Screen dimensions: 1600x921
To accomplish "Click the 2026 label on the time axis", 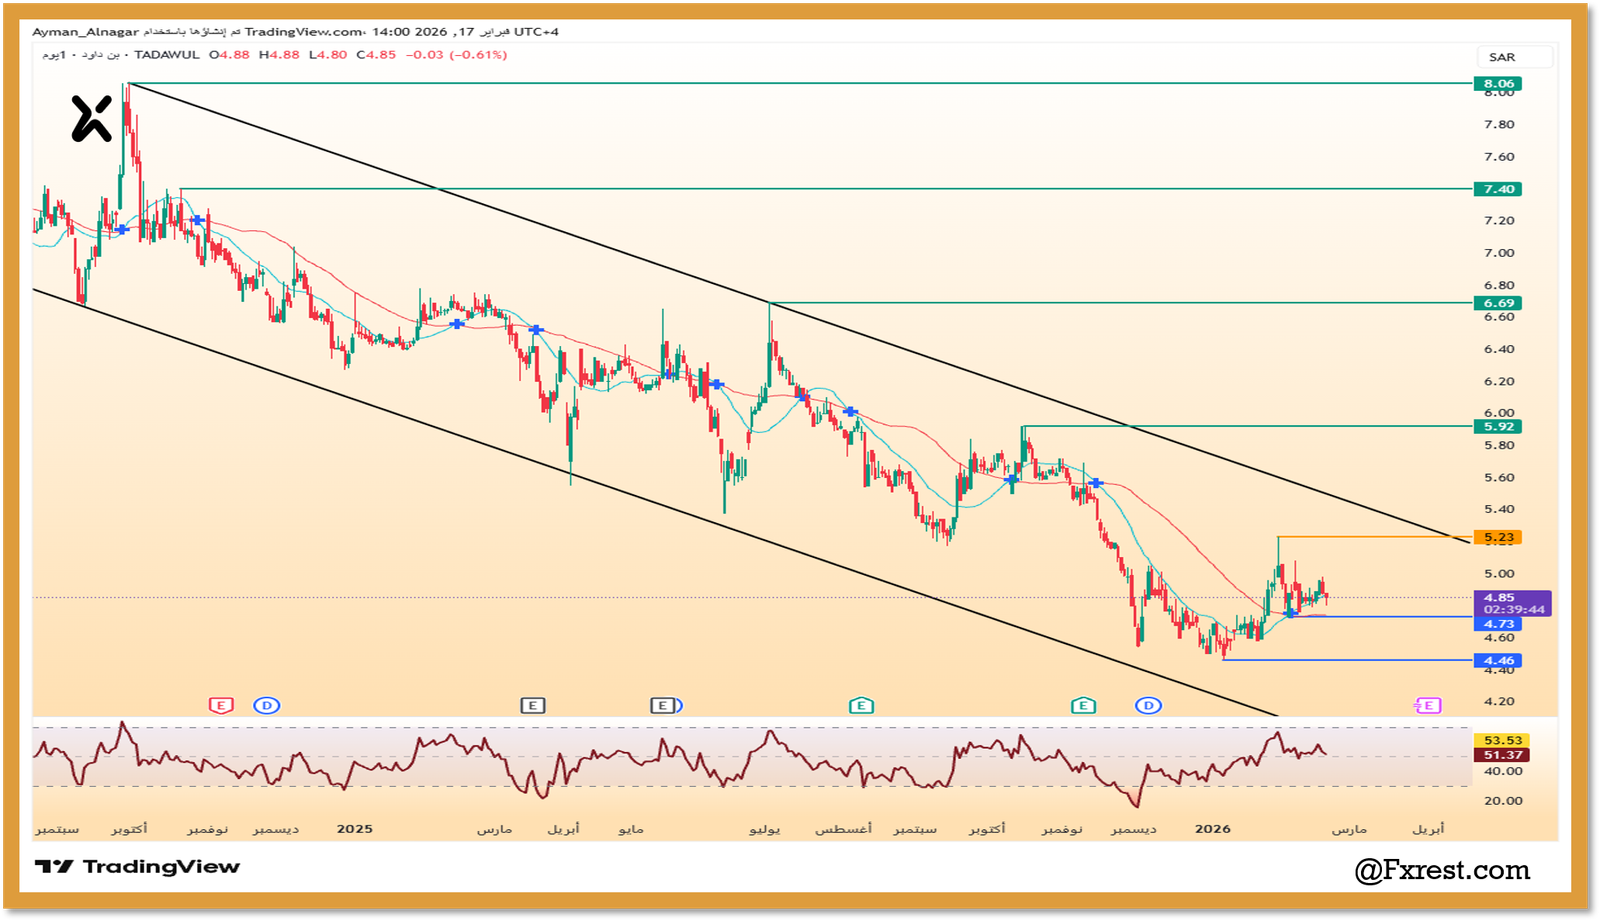I will pos(1213,829).
